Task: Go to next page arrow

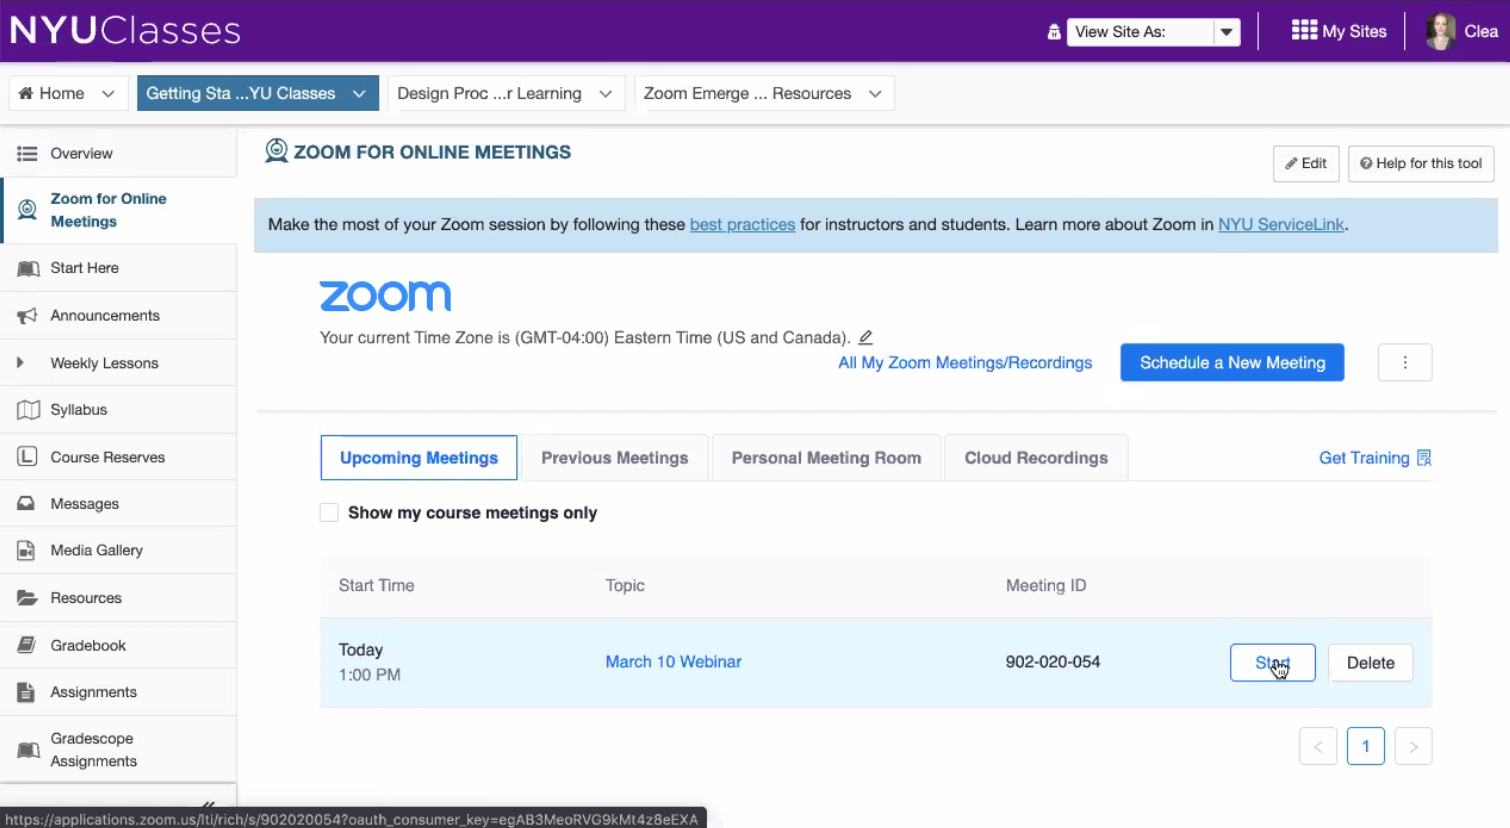Action: pos(1413,746)
